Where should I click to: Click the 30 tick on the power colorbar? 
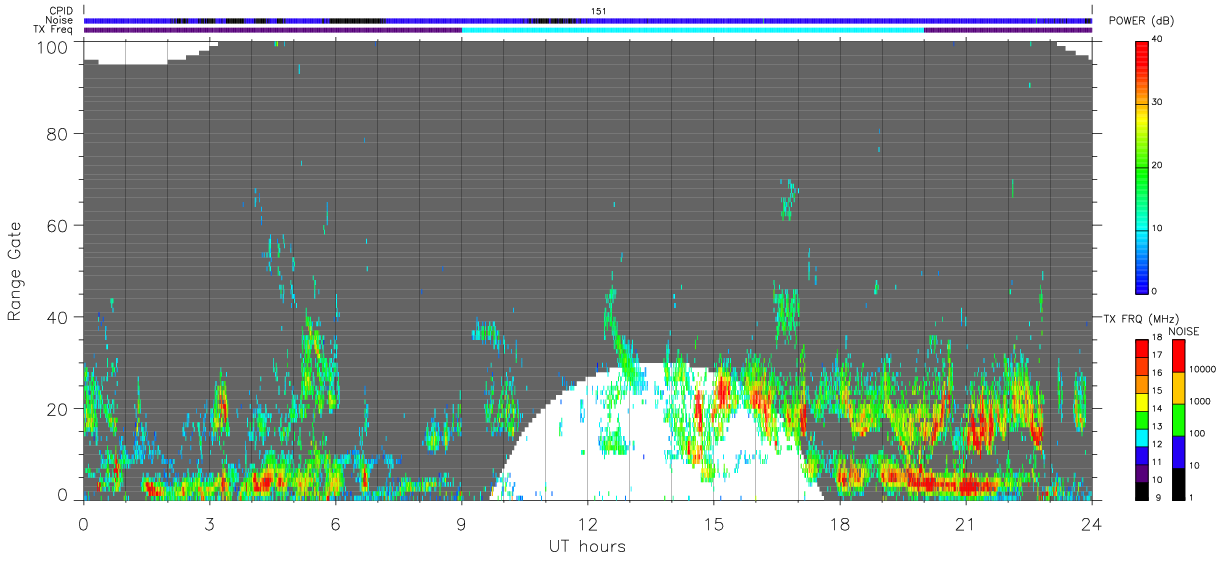[x=1158, y=102]
